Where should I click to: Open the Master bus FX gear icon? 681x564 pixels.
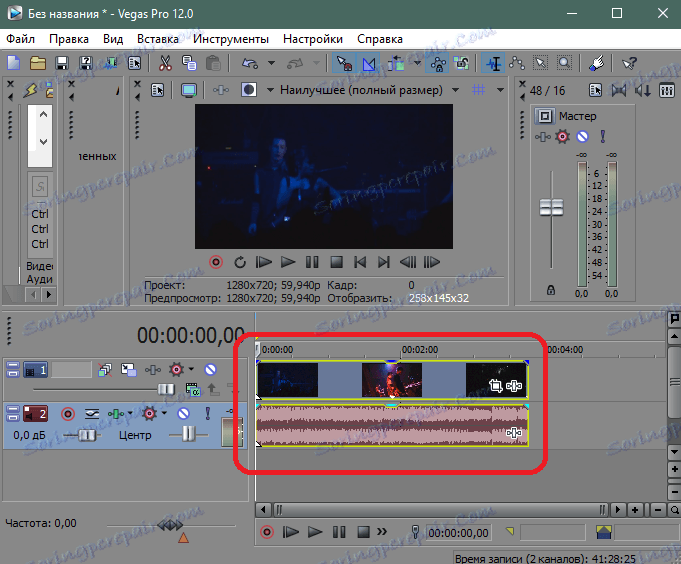(x=562, y=137)
